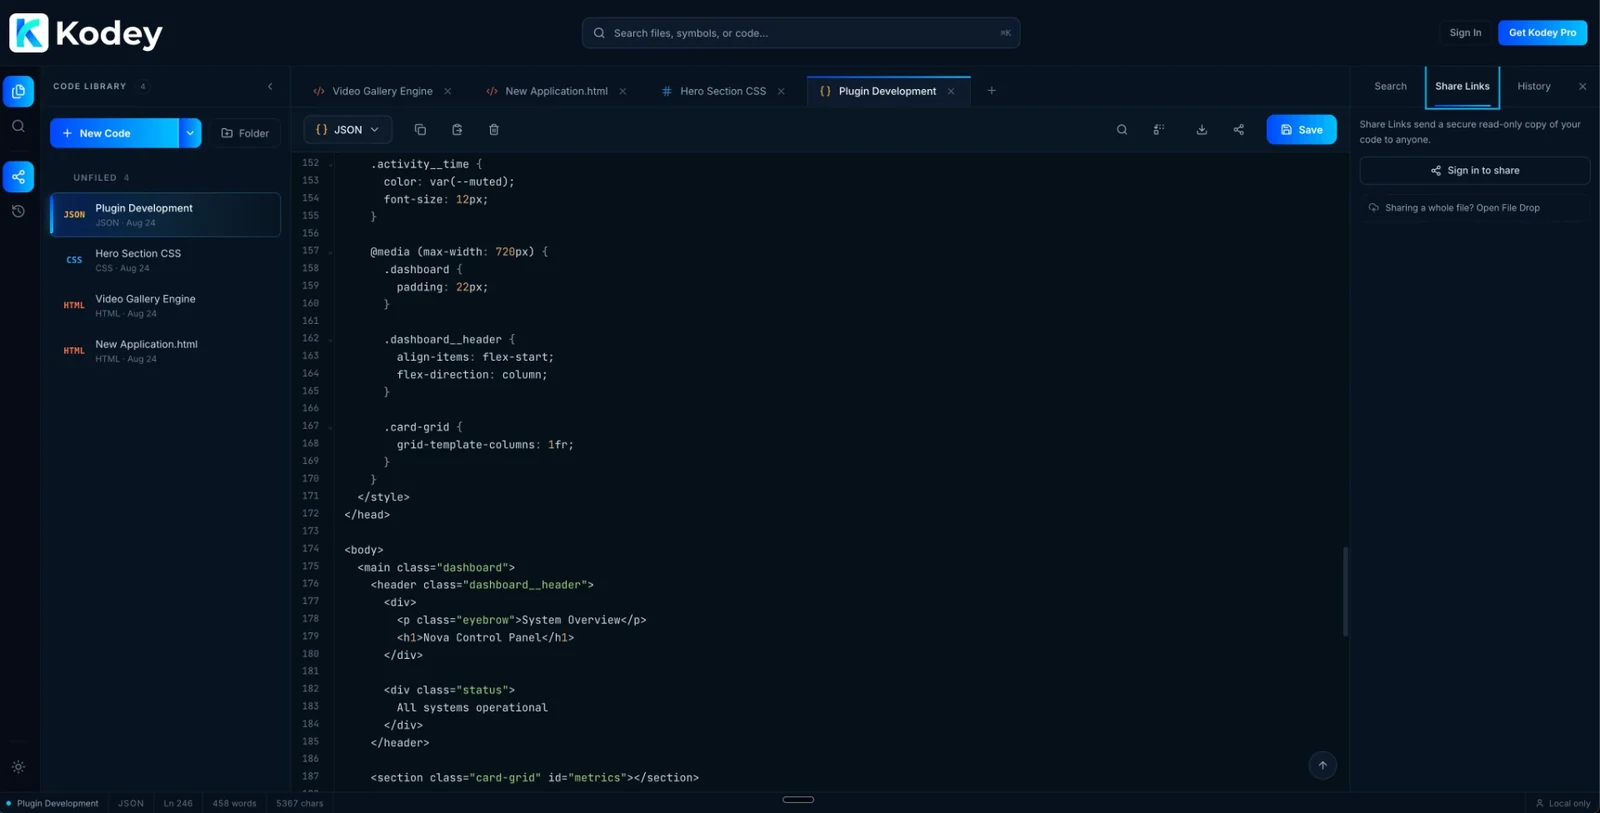This screenshot has width=1600, height=813.
Task: Click the "<h1>Nova Control Panel</h1>" code line
Action: [485, 637]
